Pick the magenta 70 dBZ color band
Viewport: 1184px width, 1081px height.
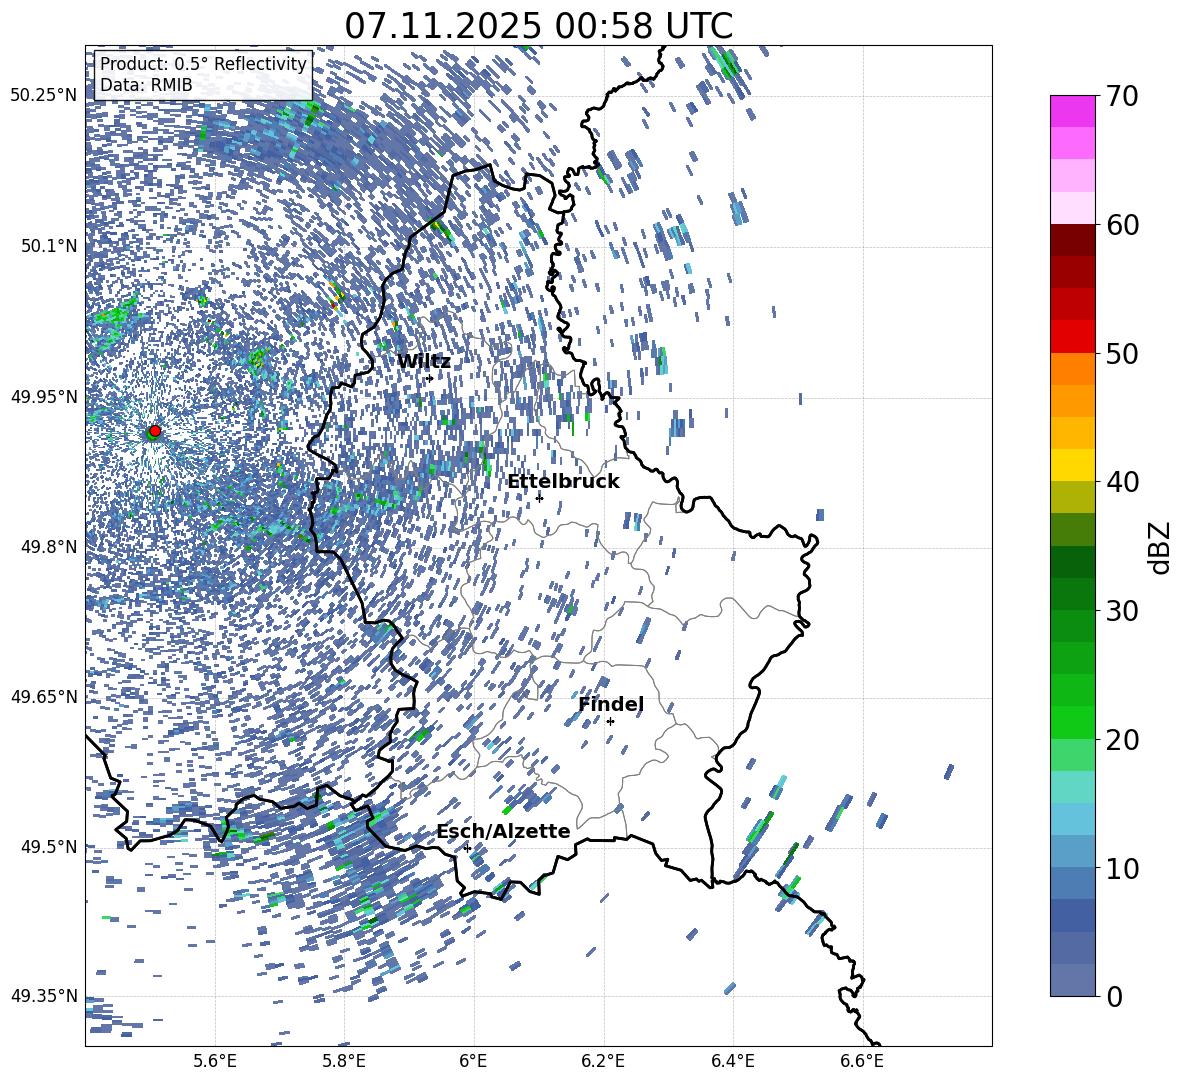[x=1073, y=111]
